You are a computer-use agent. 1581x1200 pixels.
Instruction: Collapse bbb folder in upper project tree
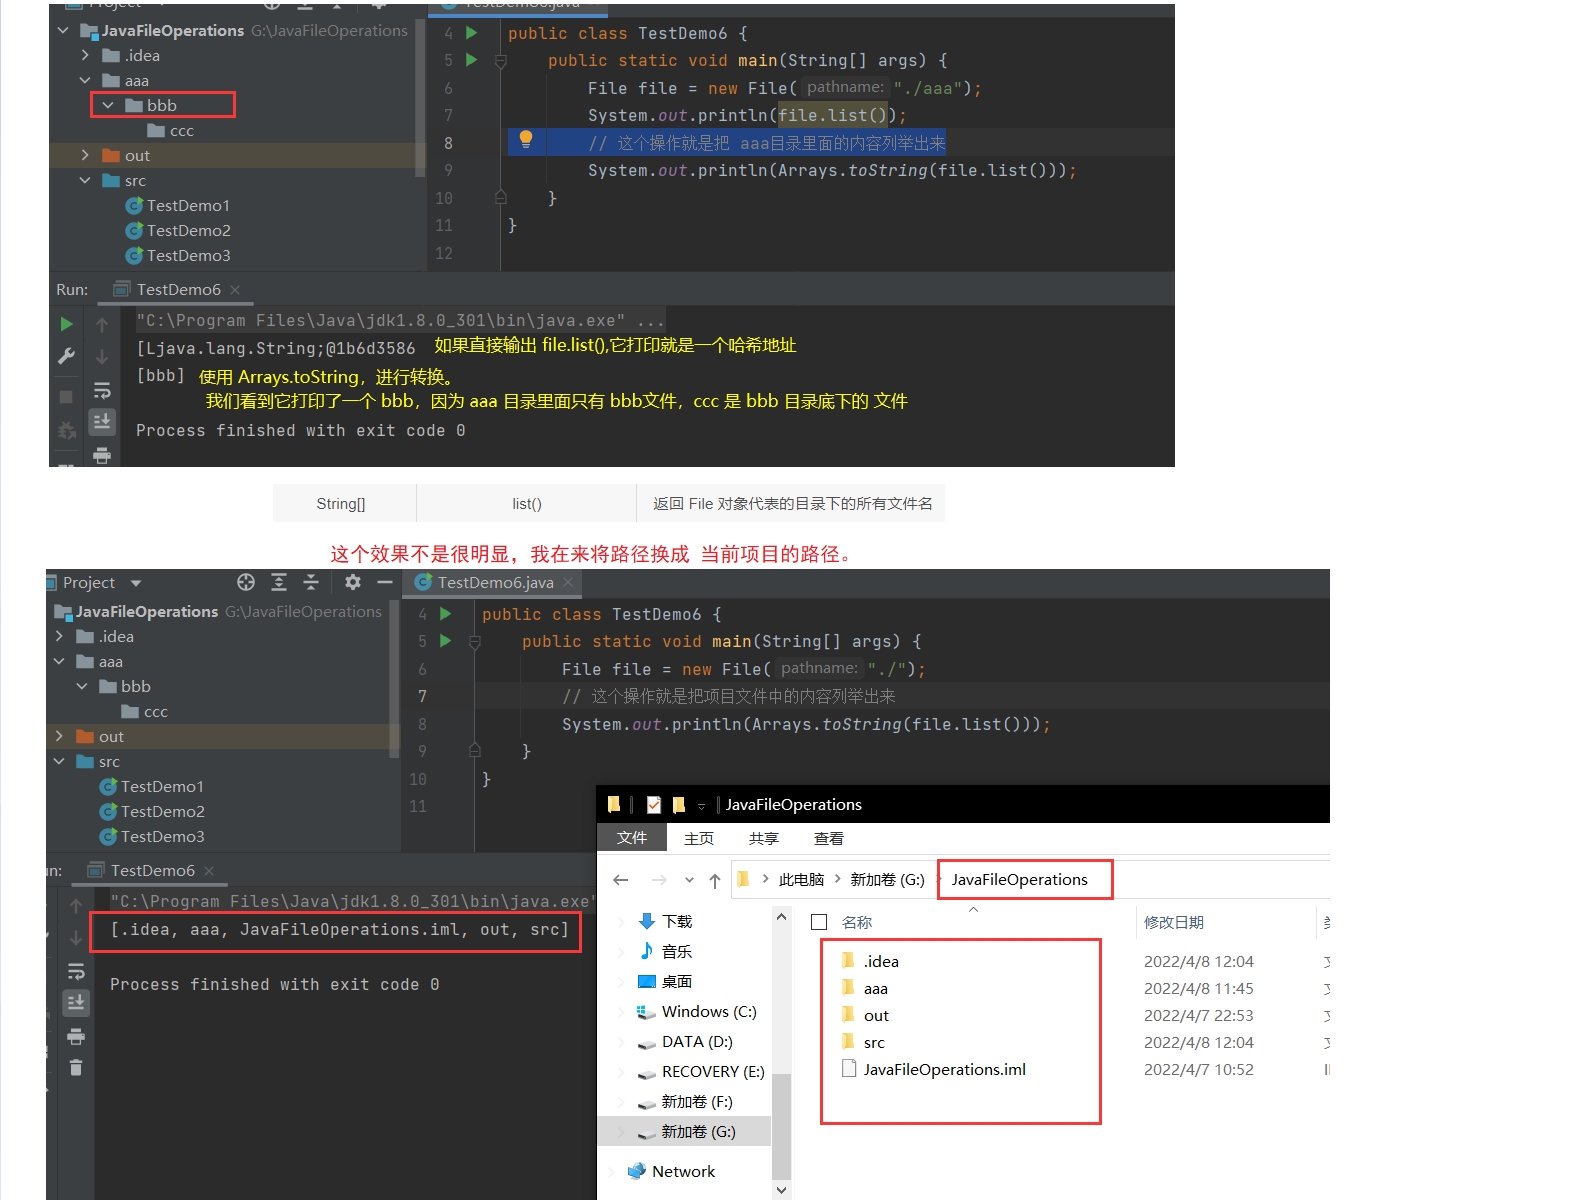click(108, 105)
